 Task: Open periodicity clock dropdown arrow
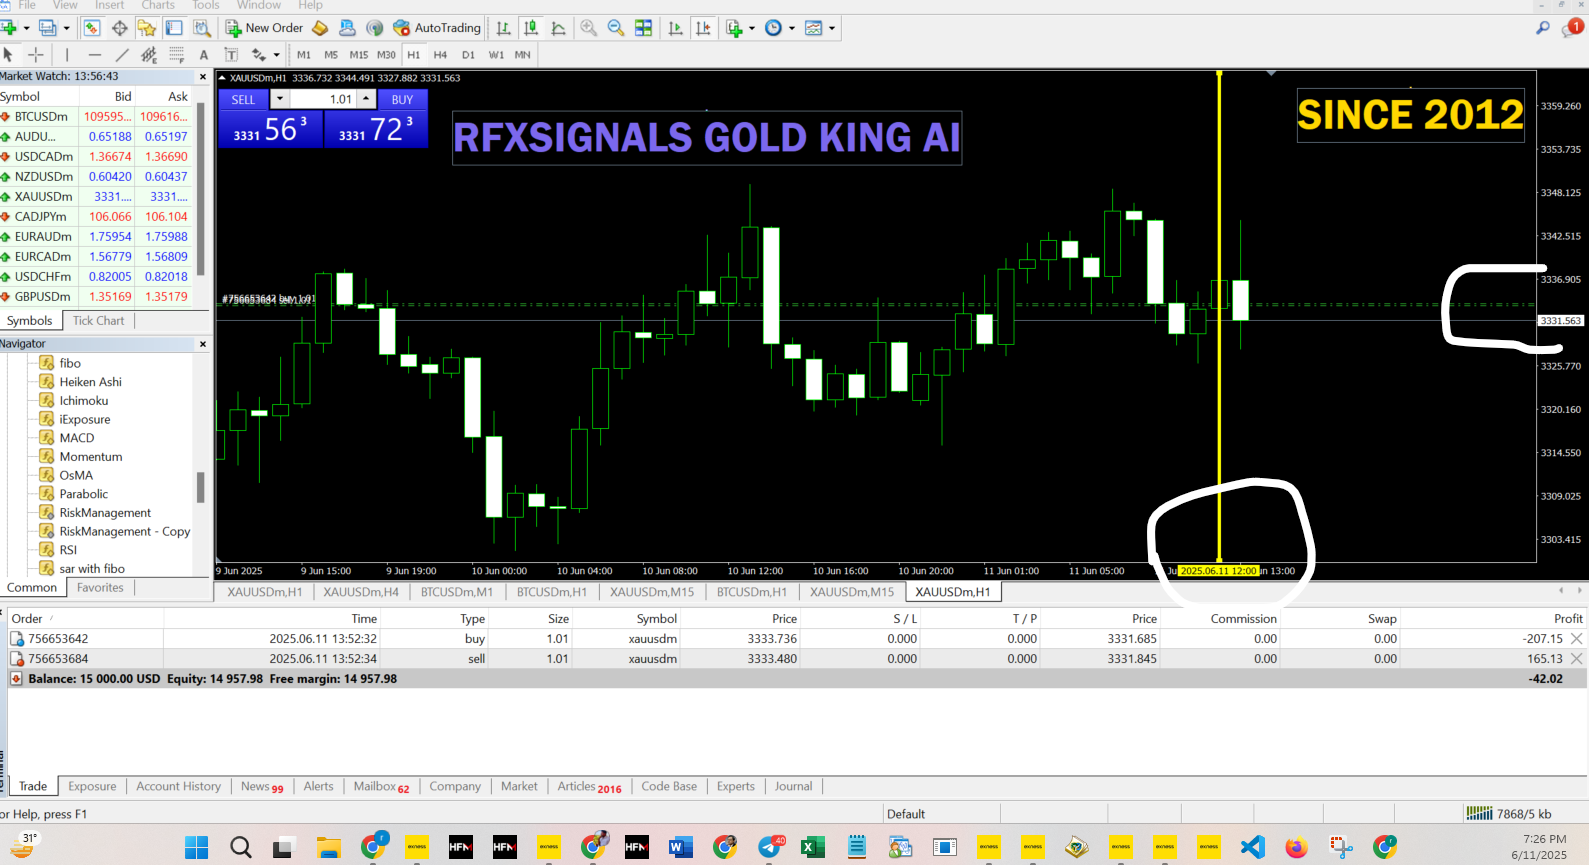pos(791,28)
